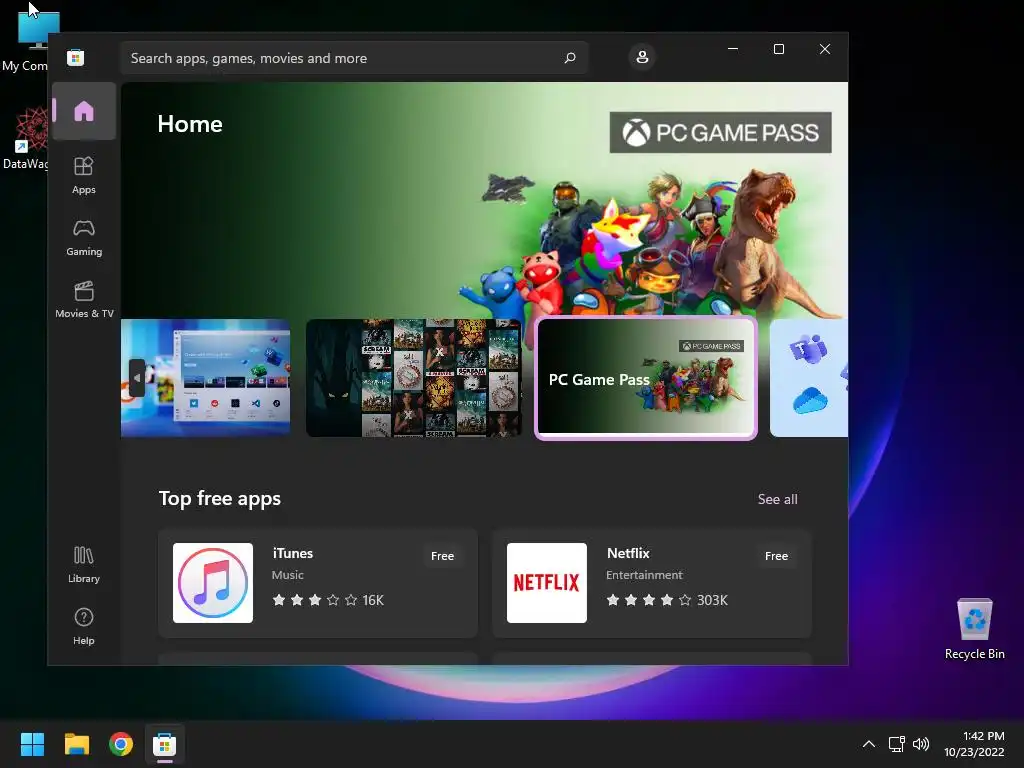
Task: Select the Windows apps carousel thumbnail
Action: [x=206, y=377]
